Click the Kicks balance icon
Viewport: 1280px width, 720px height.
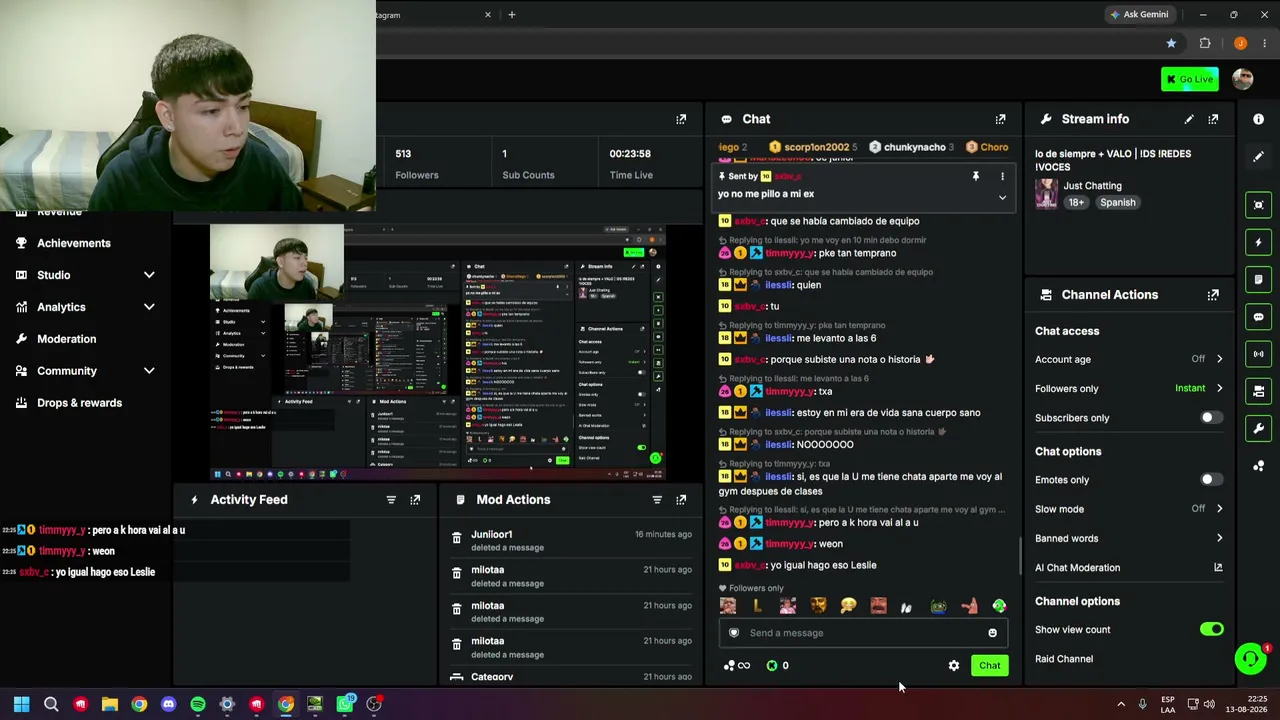tap(772, 666)
